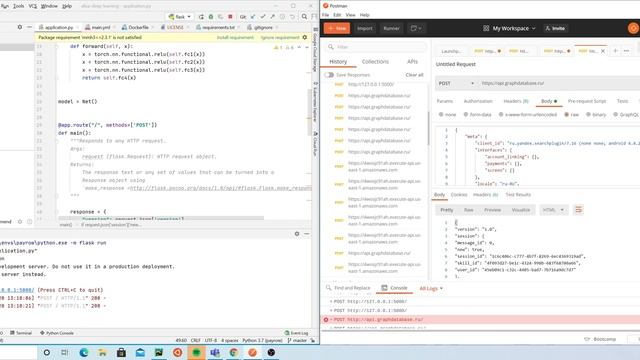This screenshot has width=640, height=360.
Task: Open the All Logs filter dropdown
Action: [x=431, y=289]
